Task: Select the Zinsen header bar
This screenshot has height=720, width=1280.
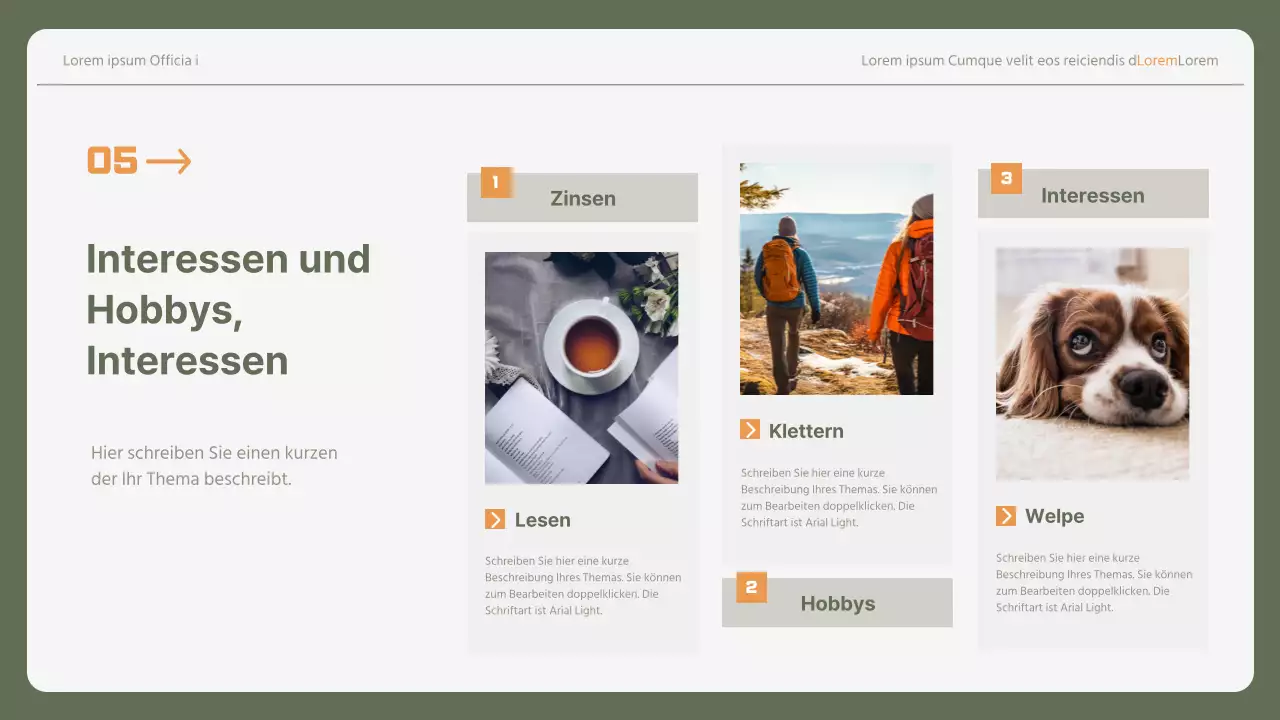Action: [582, 197]
